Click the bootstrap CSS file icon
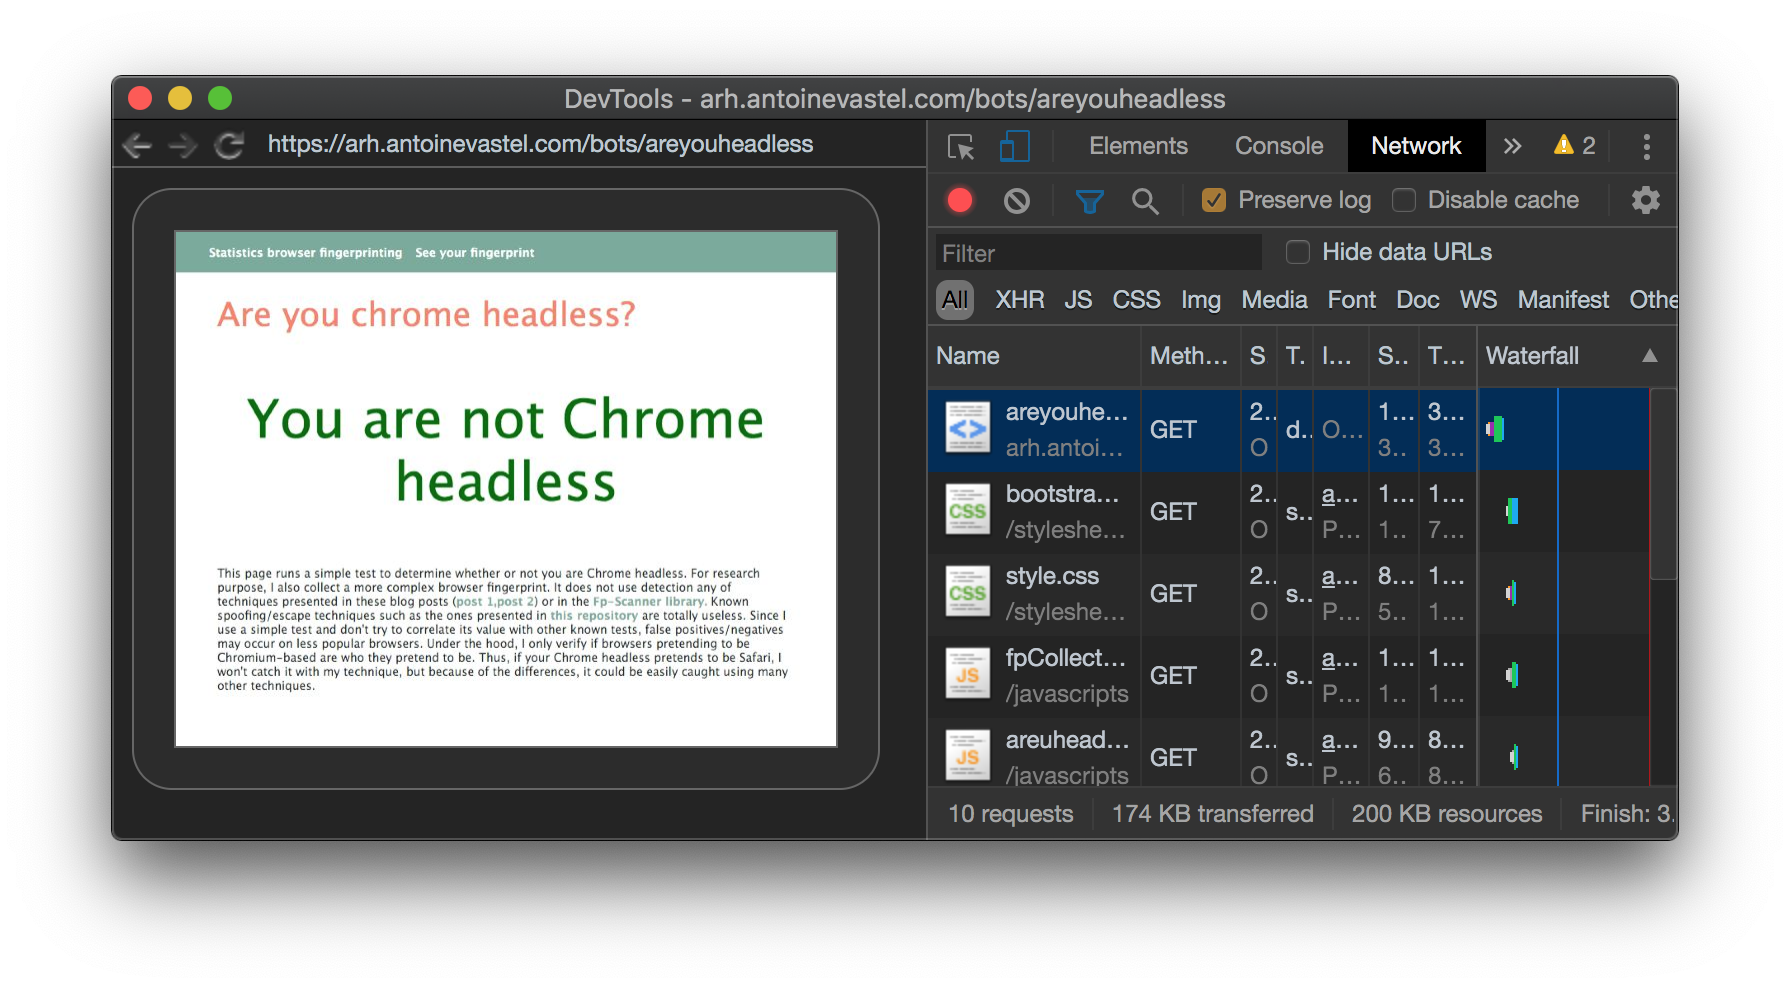The image size is (1790, 988). click(967, 510)
